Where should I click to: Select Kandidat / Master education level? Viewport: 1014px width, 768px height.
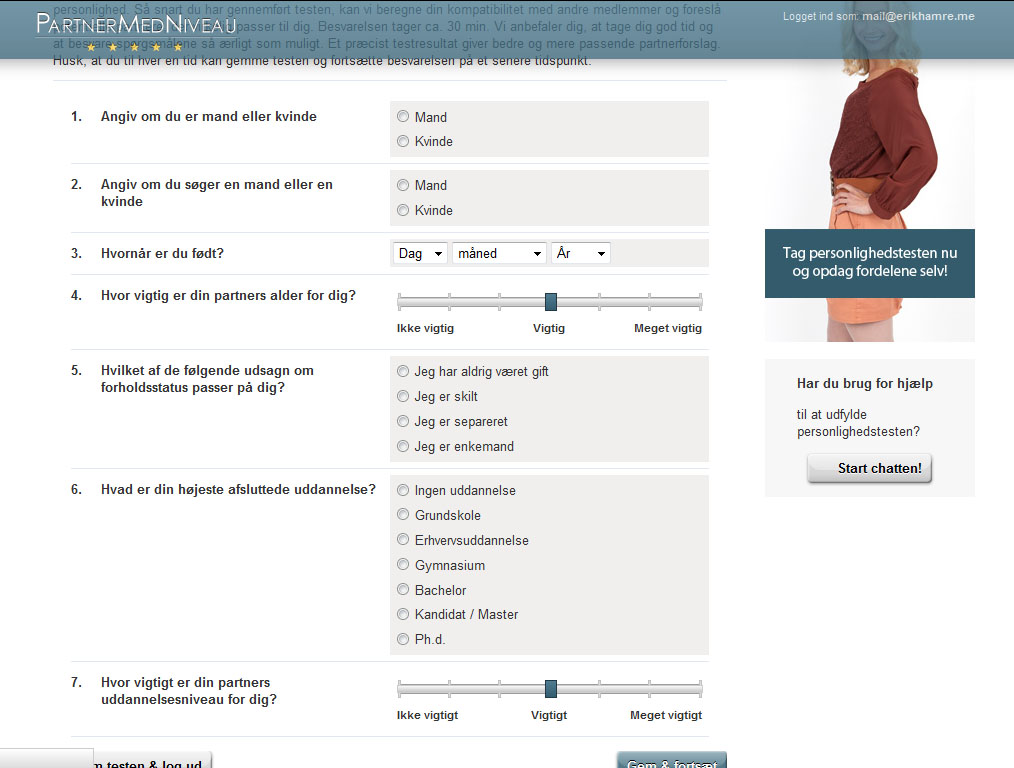click(403, 614)
